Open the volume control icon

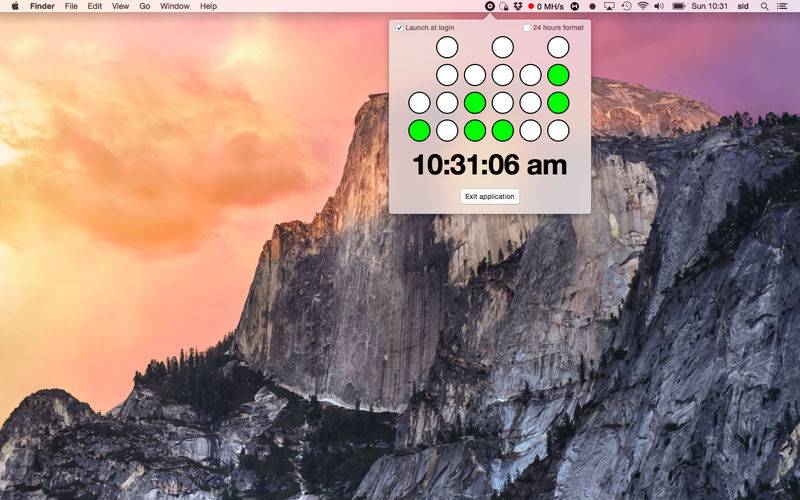coord(659,6)
